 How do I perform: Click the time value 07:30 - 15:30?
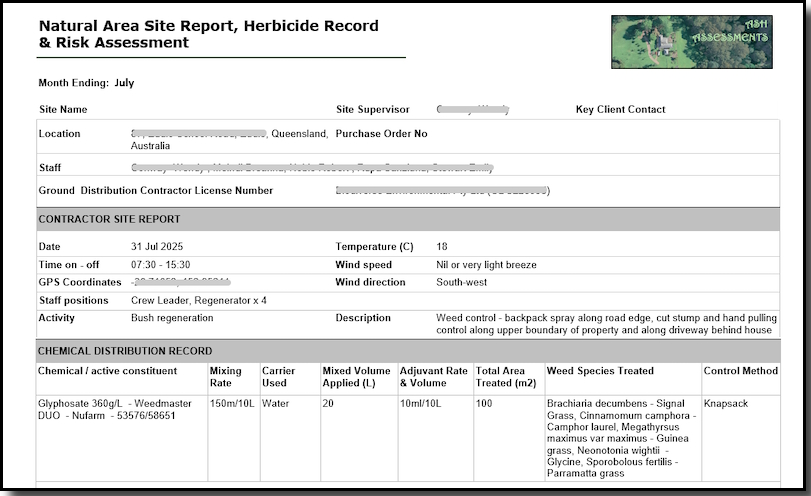[161, 264]
